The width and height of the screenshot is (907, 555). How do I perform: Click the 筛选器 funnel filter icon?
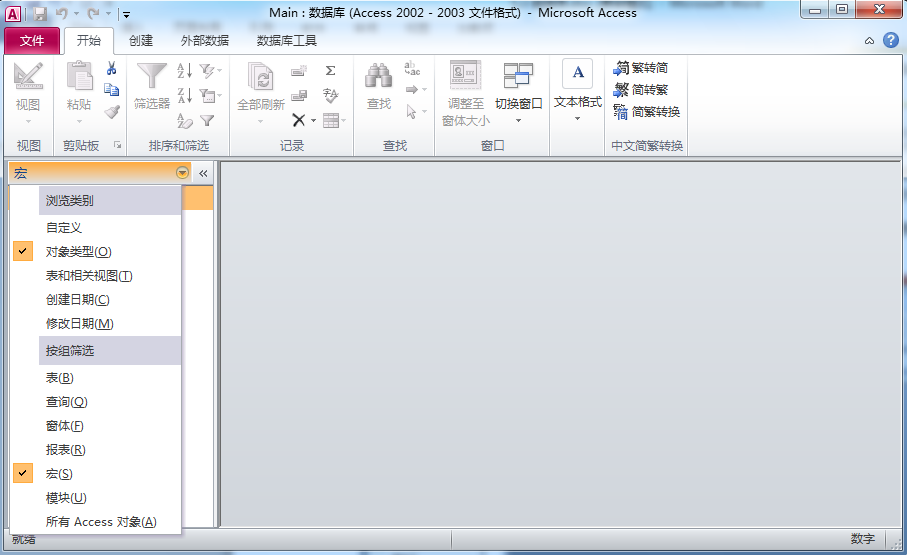(152, 76)
